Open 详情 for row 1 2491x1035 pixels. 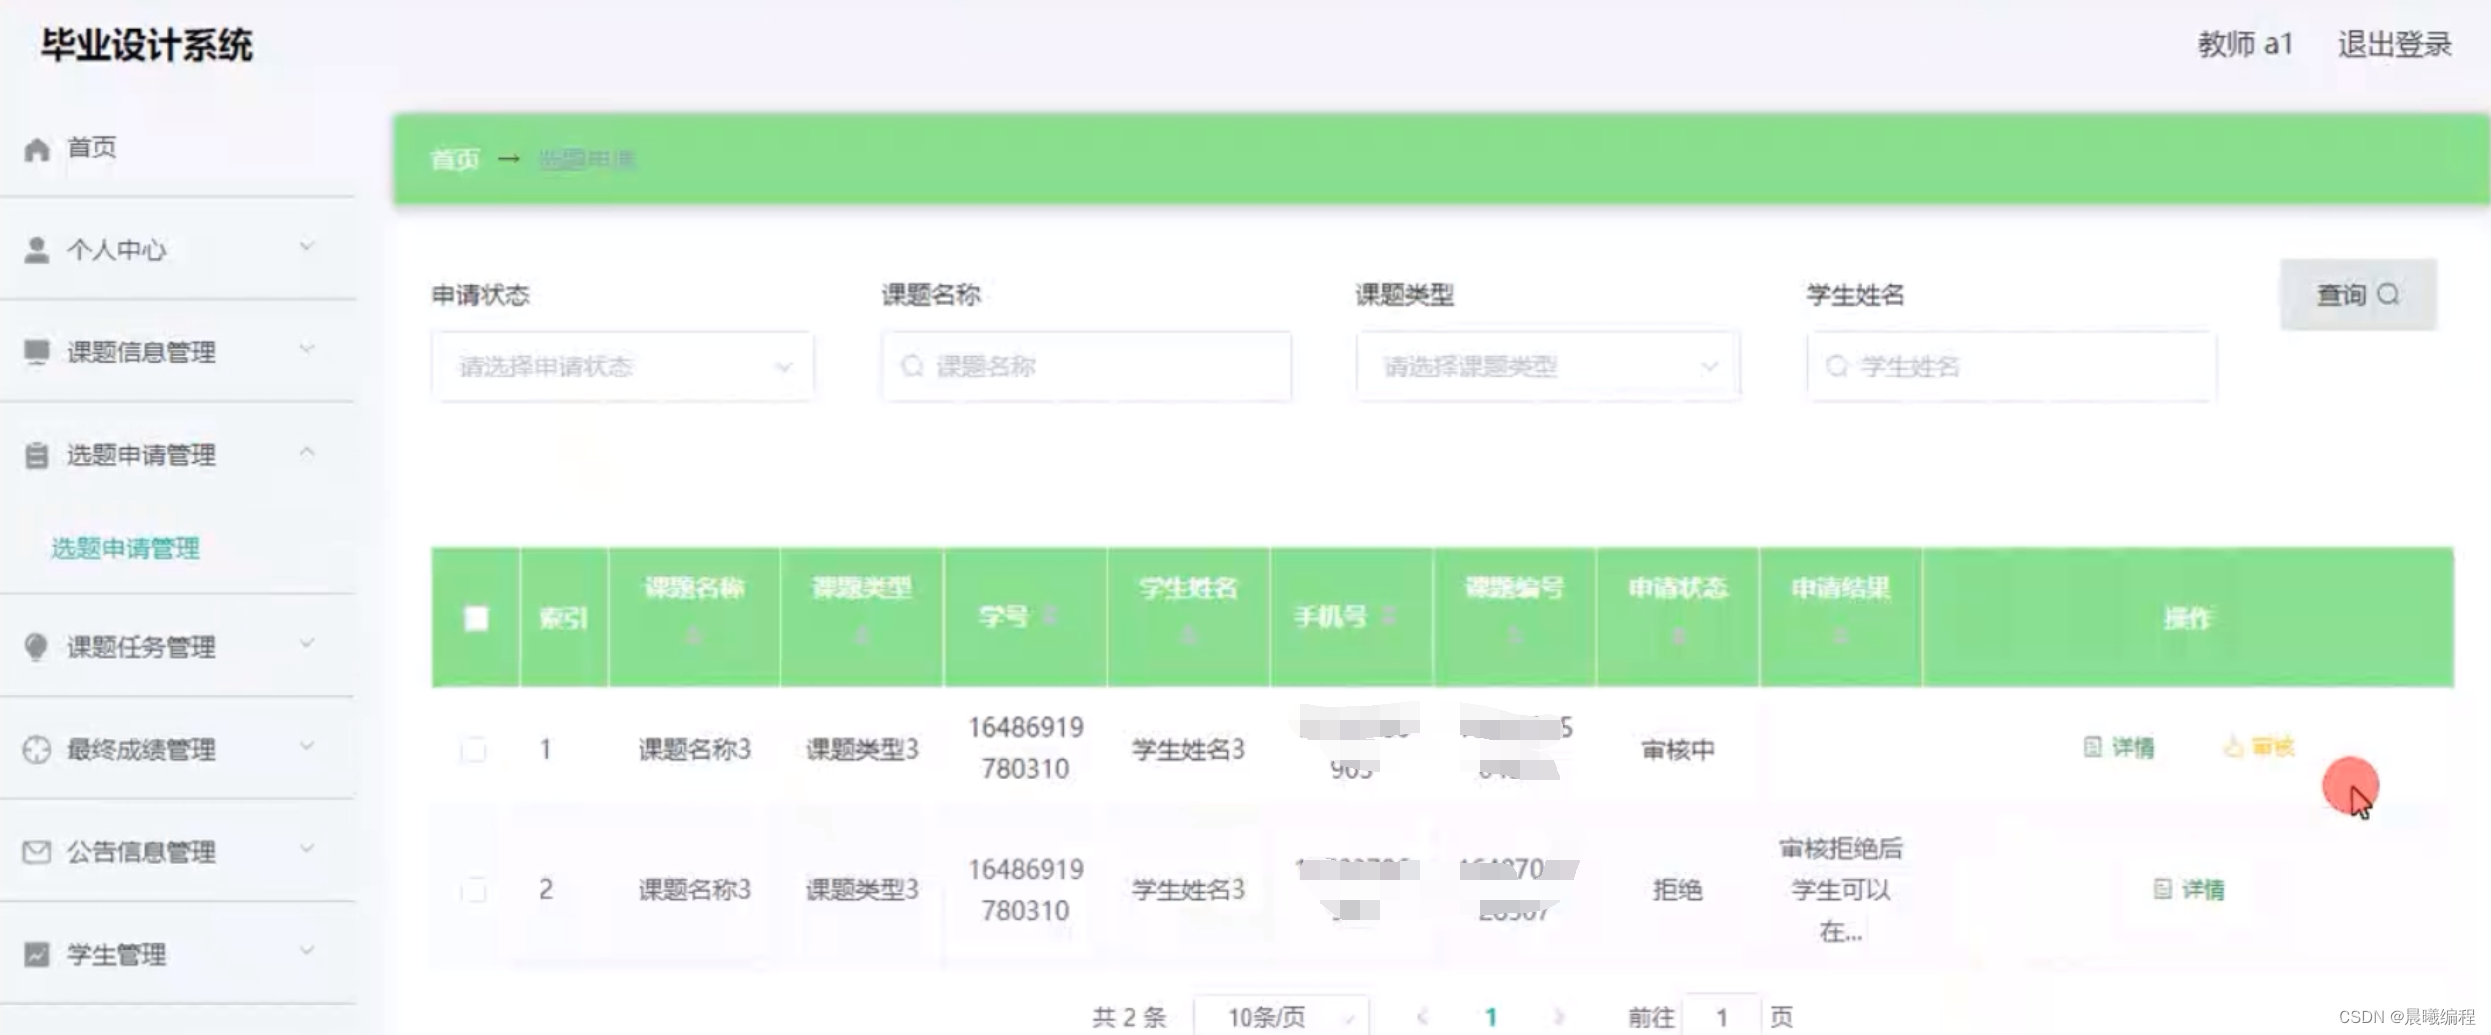(x=2119, y=747)
